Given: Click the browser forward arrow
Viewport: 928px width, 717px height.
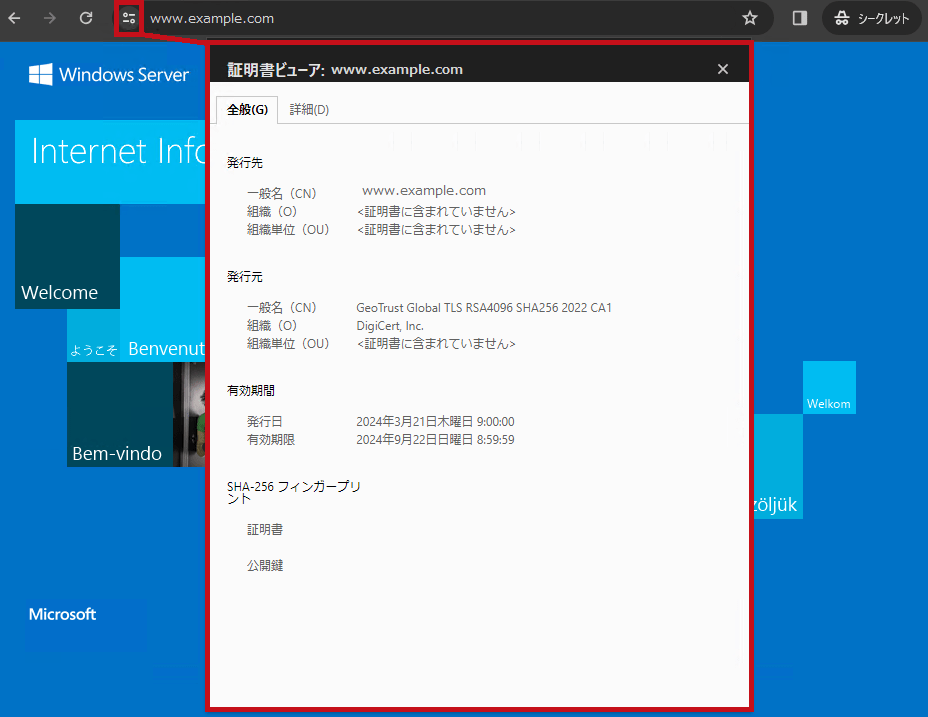Looking at the screenshot, I should point(50,18).
